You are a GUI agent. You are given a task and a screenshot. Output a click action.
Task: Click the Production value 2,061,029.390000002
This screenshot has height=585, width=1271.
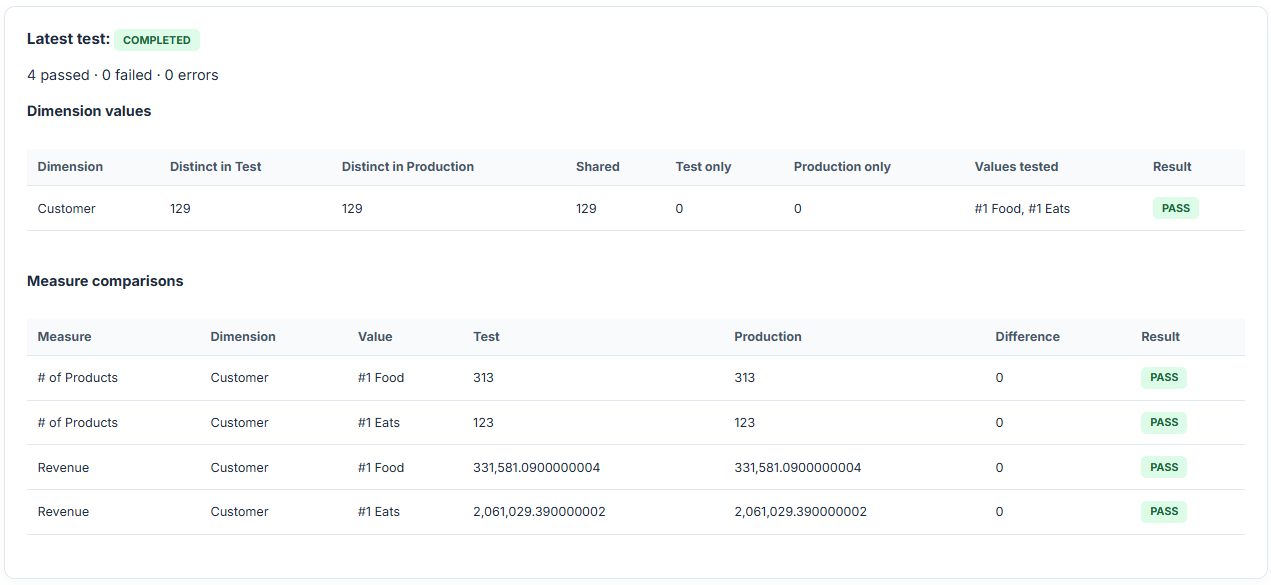point(800,512)
